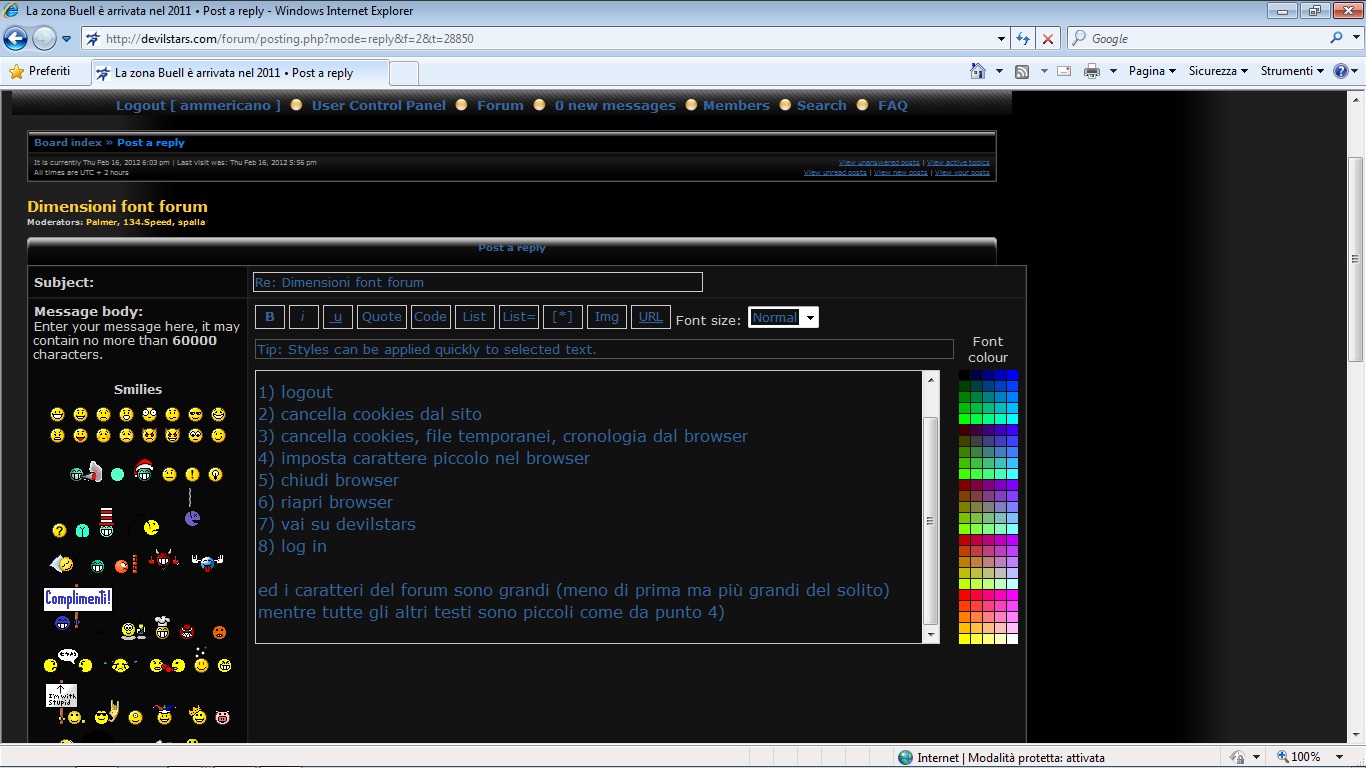The width and height of the screenshot is (1366, 768).
Task: Click the Preferiti star icon
Action: (16, 72)
